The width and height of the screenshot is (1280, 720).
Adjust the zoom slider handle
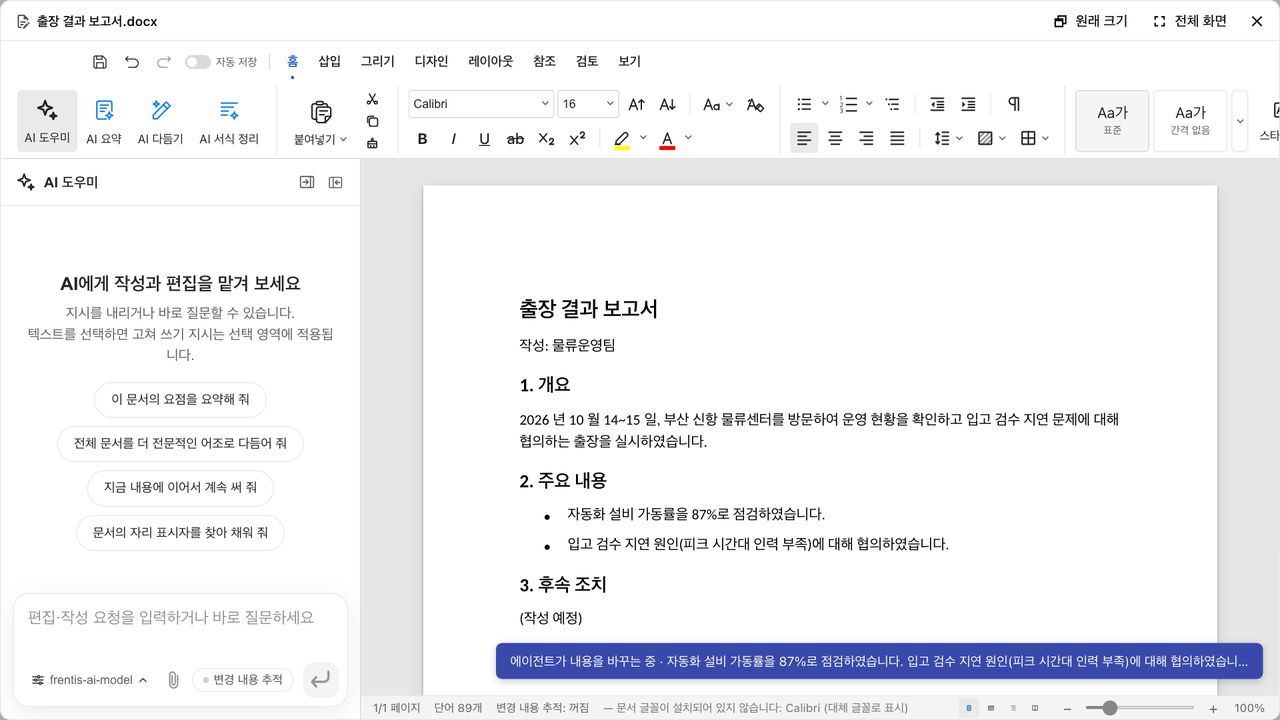pos(1108,708)
